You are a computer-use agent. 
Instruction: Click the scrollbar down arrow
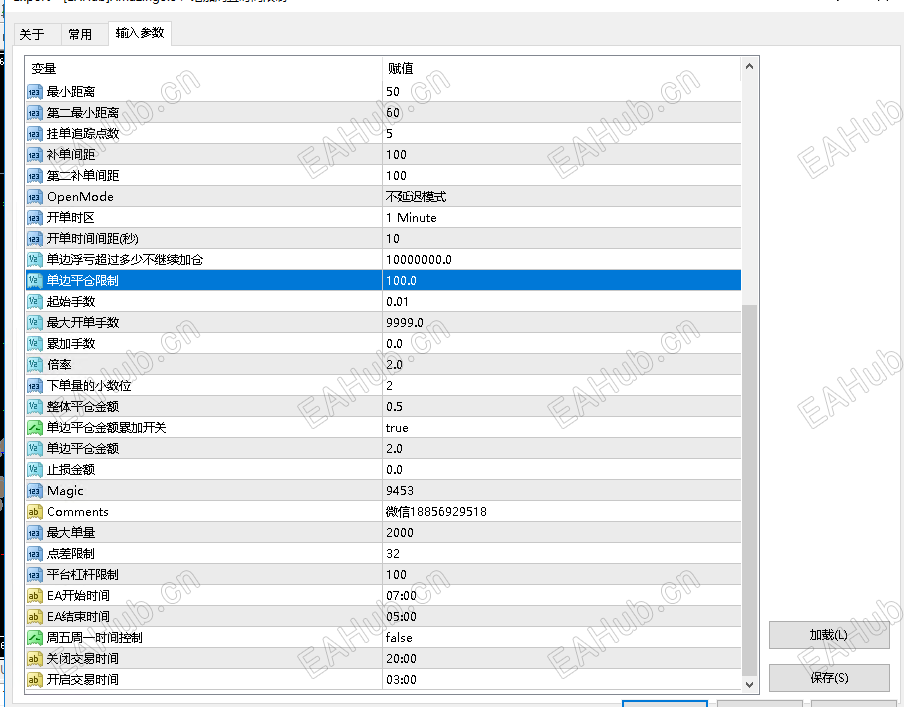749,685
